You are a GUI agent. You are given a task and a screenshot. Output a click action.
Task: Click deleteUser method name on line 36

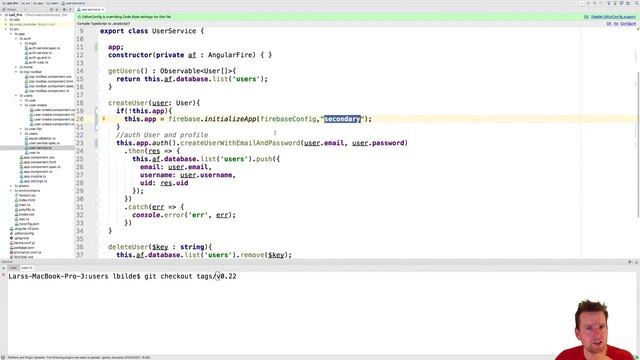[129, 247]
